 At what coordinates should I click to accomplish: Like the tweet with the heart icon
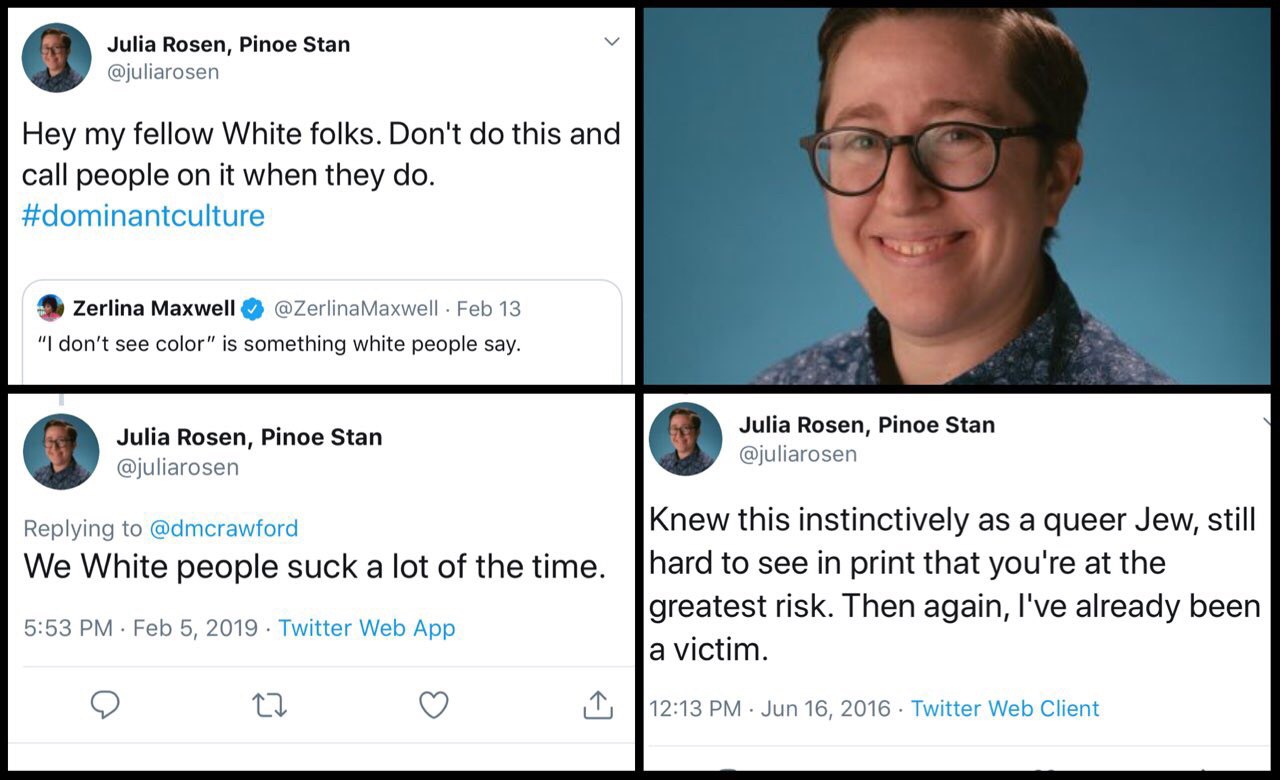(433, 706)
